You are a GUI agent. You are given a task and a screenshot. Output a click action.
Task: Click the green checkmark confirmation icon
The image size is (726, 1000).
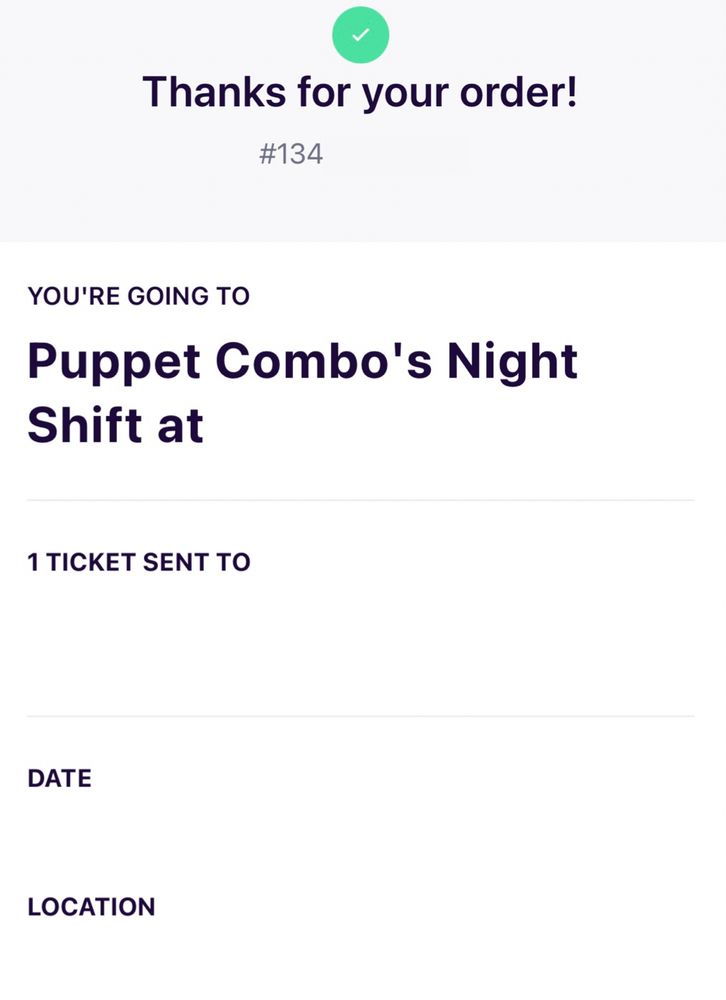tap(360, 35)
